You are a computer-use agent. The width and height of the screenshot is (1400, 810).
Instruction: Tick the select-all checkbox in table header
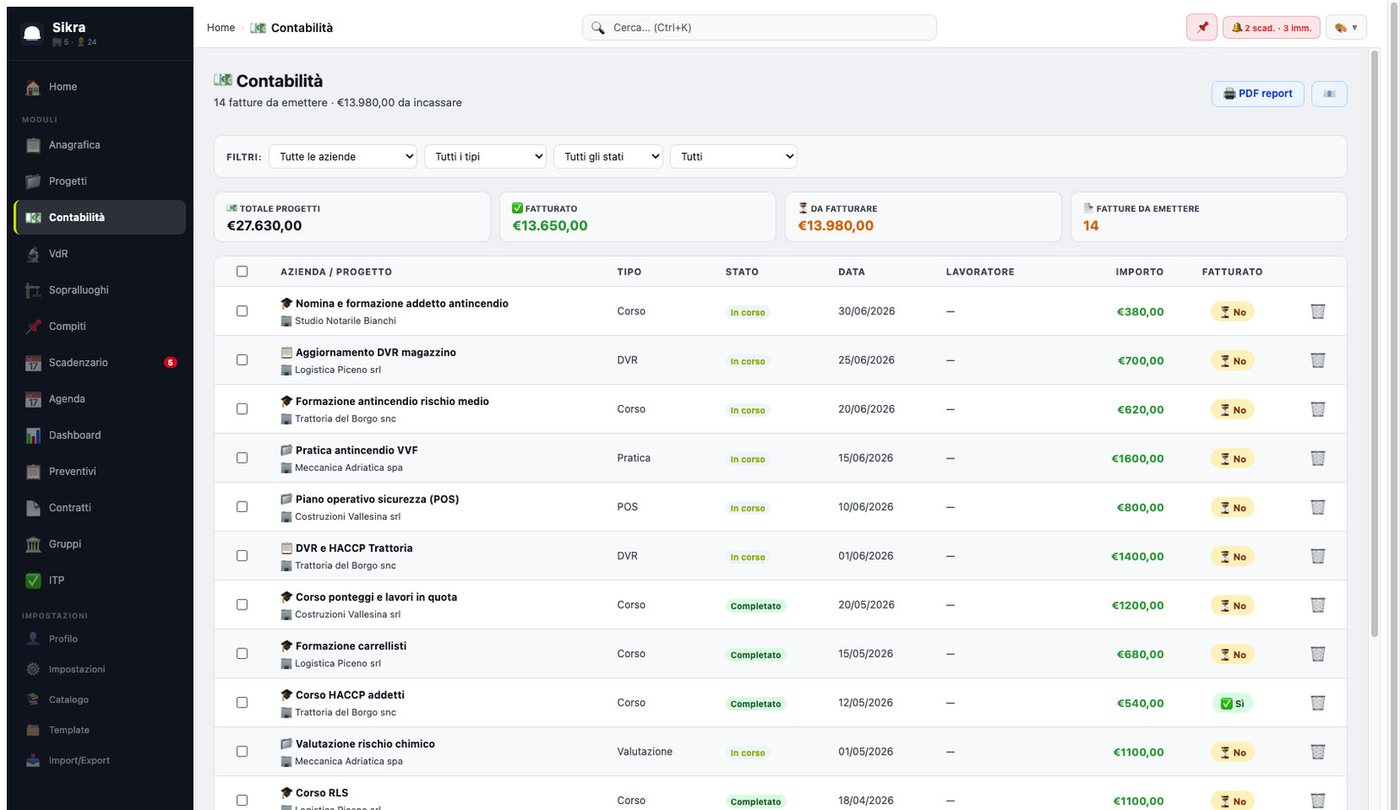242,271
